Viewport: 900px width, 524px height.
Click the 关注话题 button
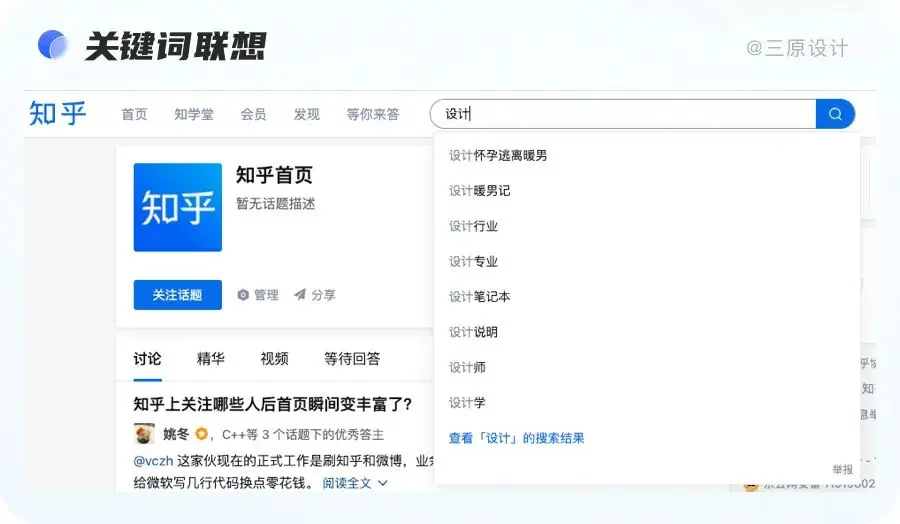point(178,295)
